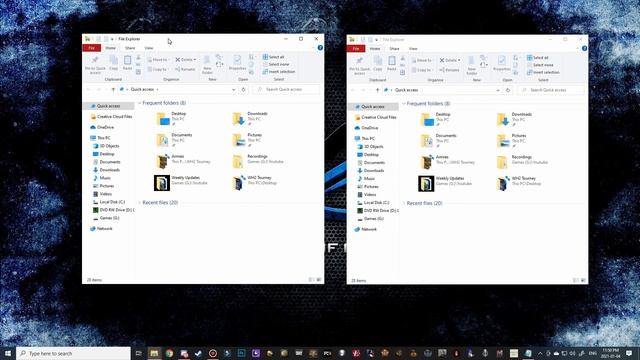This screenshot has width=640, height=360.
Task: Collapse Frequent folders section in right window
Action: [x=404, y=104]
